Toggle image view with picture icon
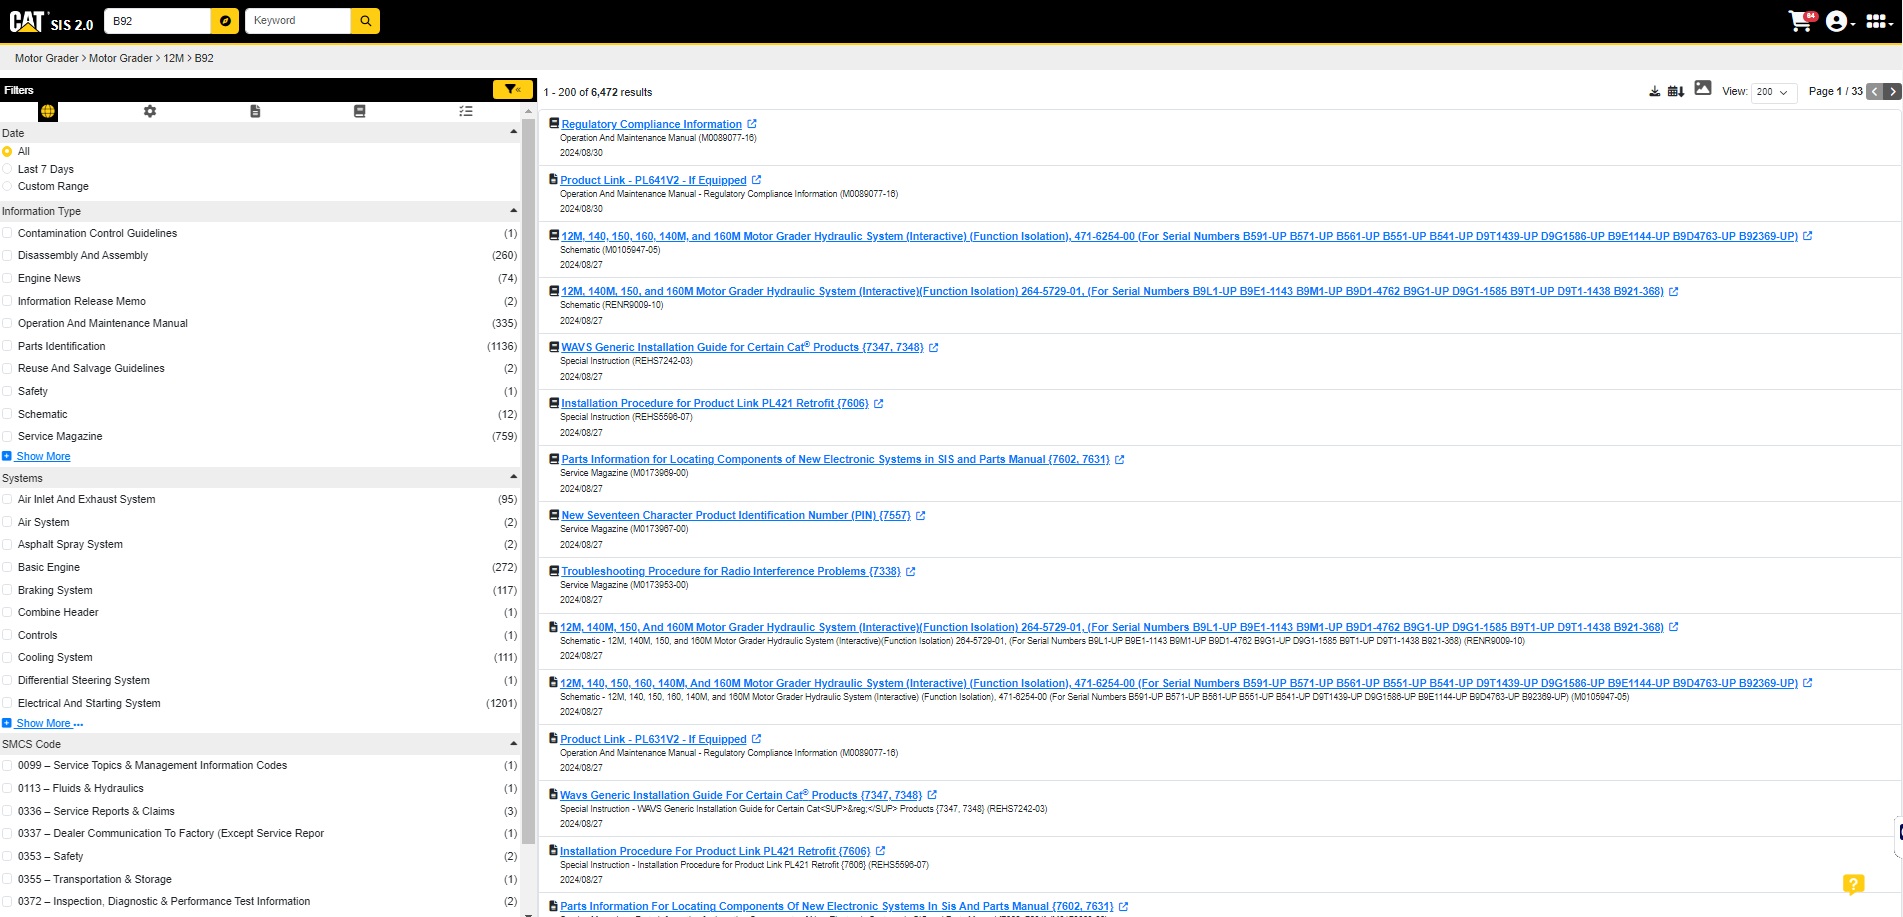Screen dimensions: 1903x917 (1703, 88)
